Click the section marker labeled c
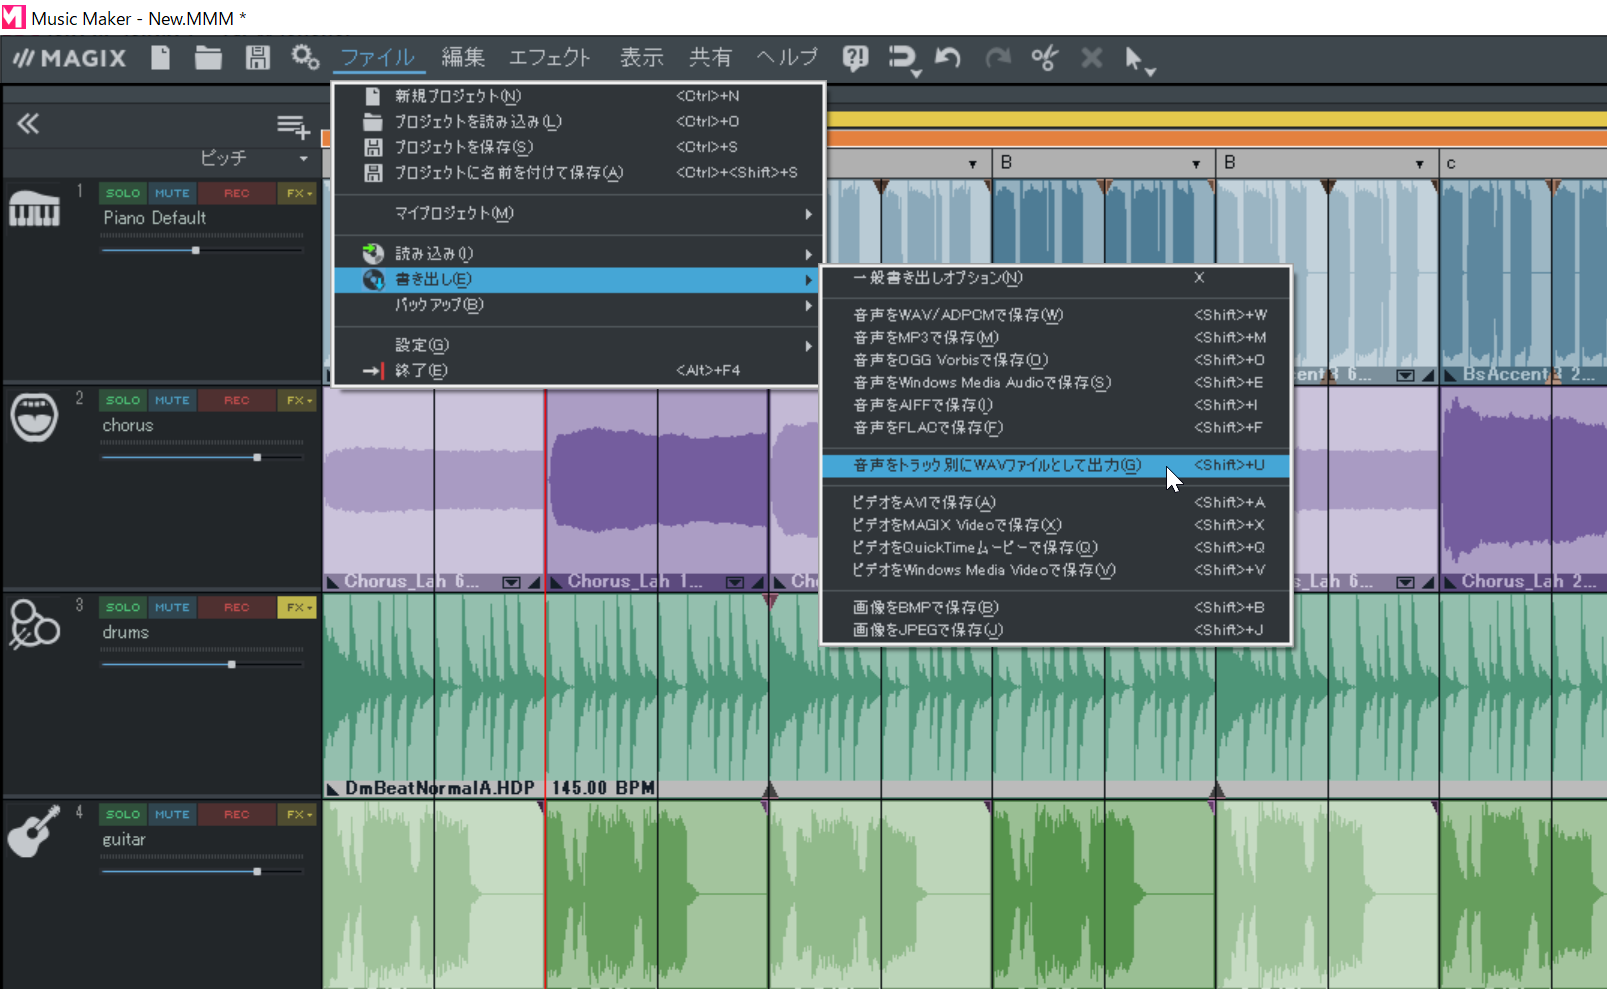1607x989 pixels. tap(1451, 163)
